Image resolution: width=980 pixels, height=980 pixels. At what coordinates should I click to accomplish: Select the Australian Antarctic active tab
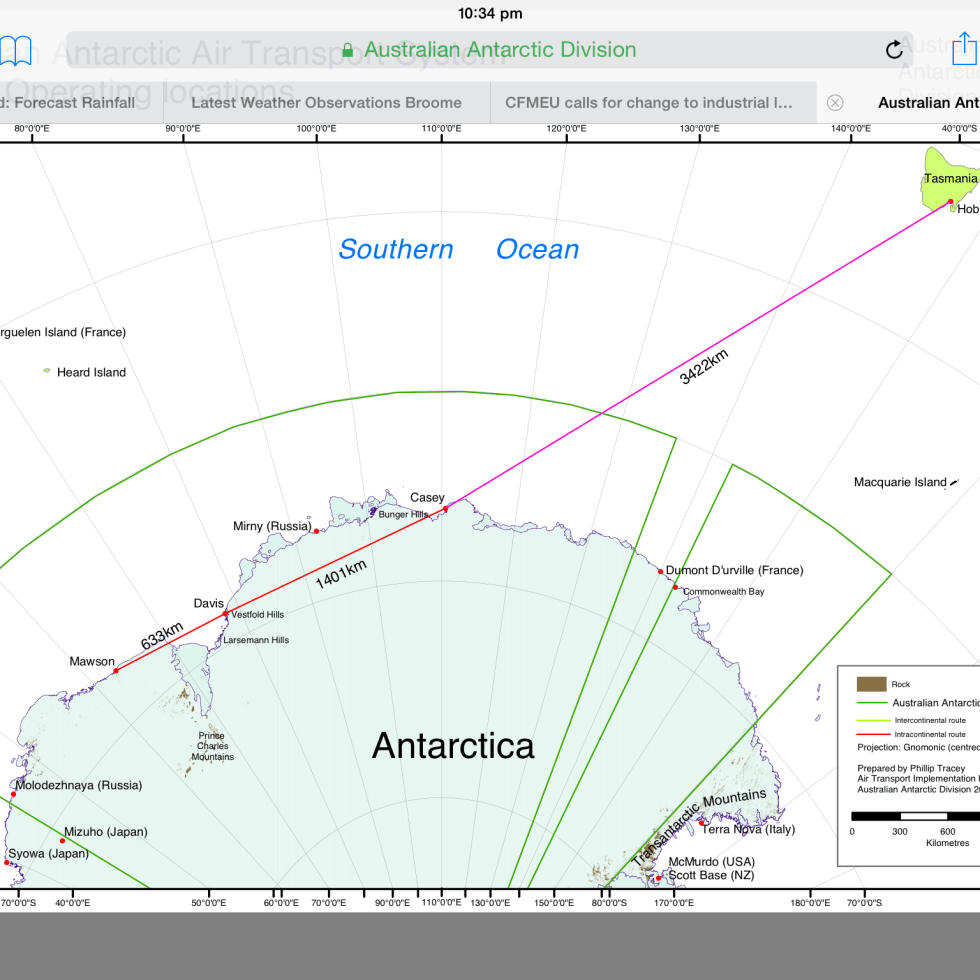926,102
